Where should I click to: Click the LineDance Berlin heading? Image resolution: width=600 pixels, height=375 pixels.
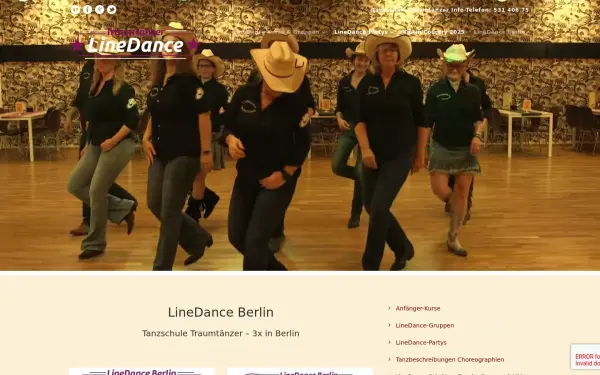pyautogui.click(x=221, y=312)
